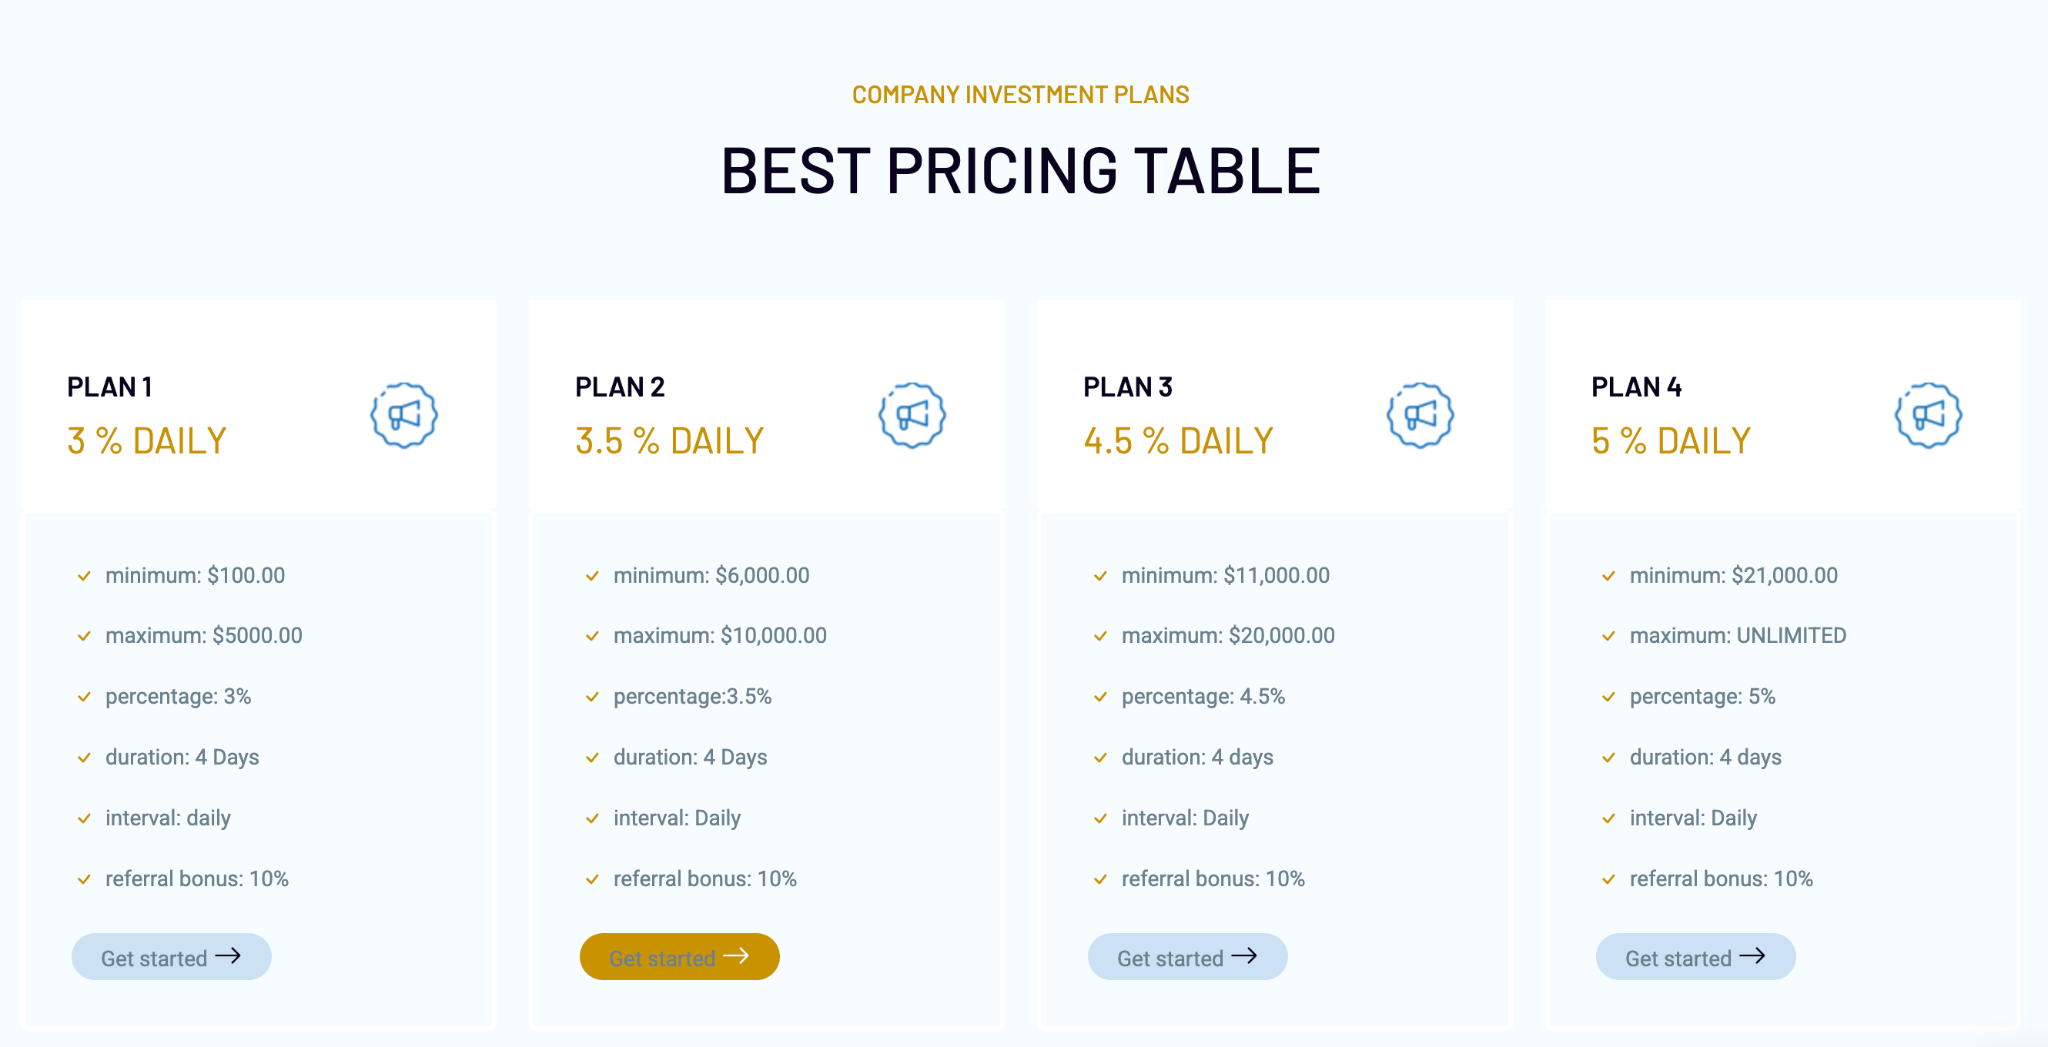Screen dimensions: 2048x1047
Task: Select the Get started button for Plan 1
Action: point(171,957)
